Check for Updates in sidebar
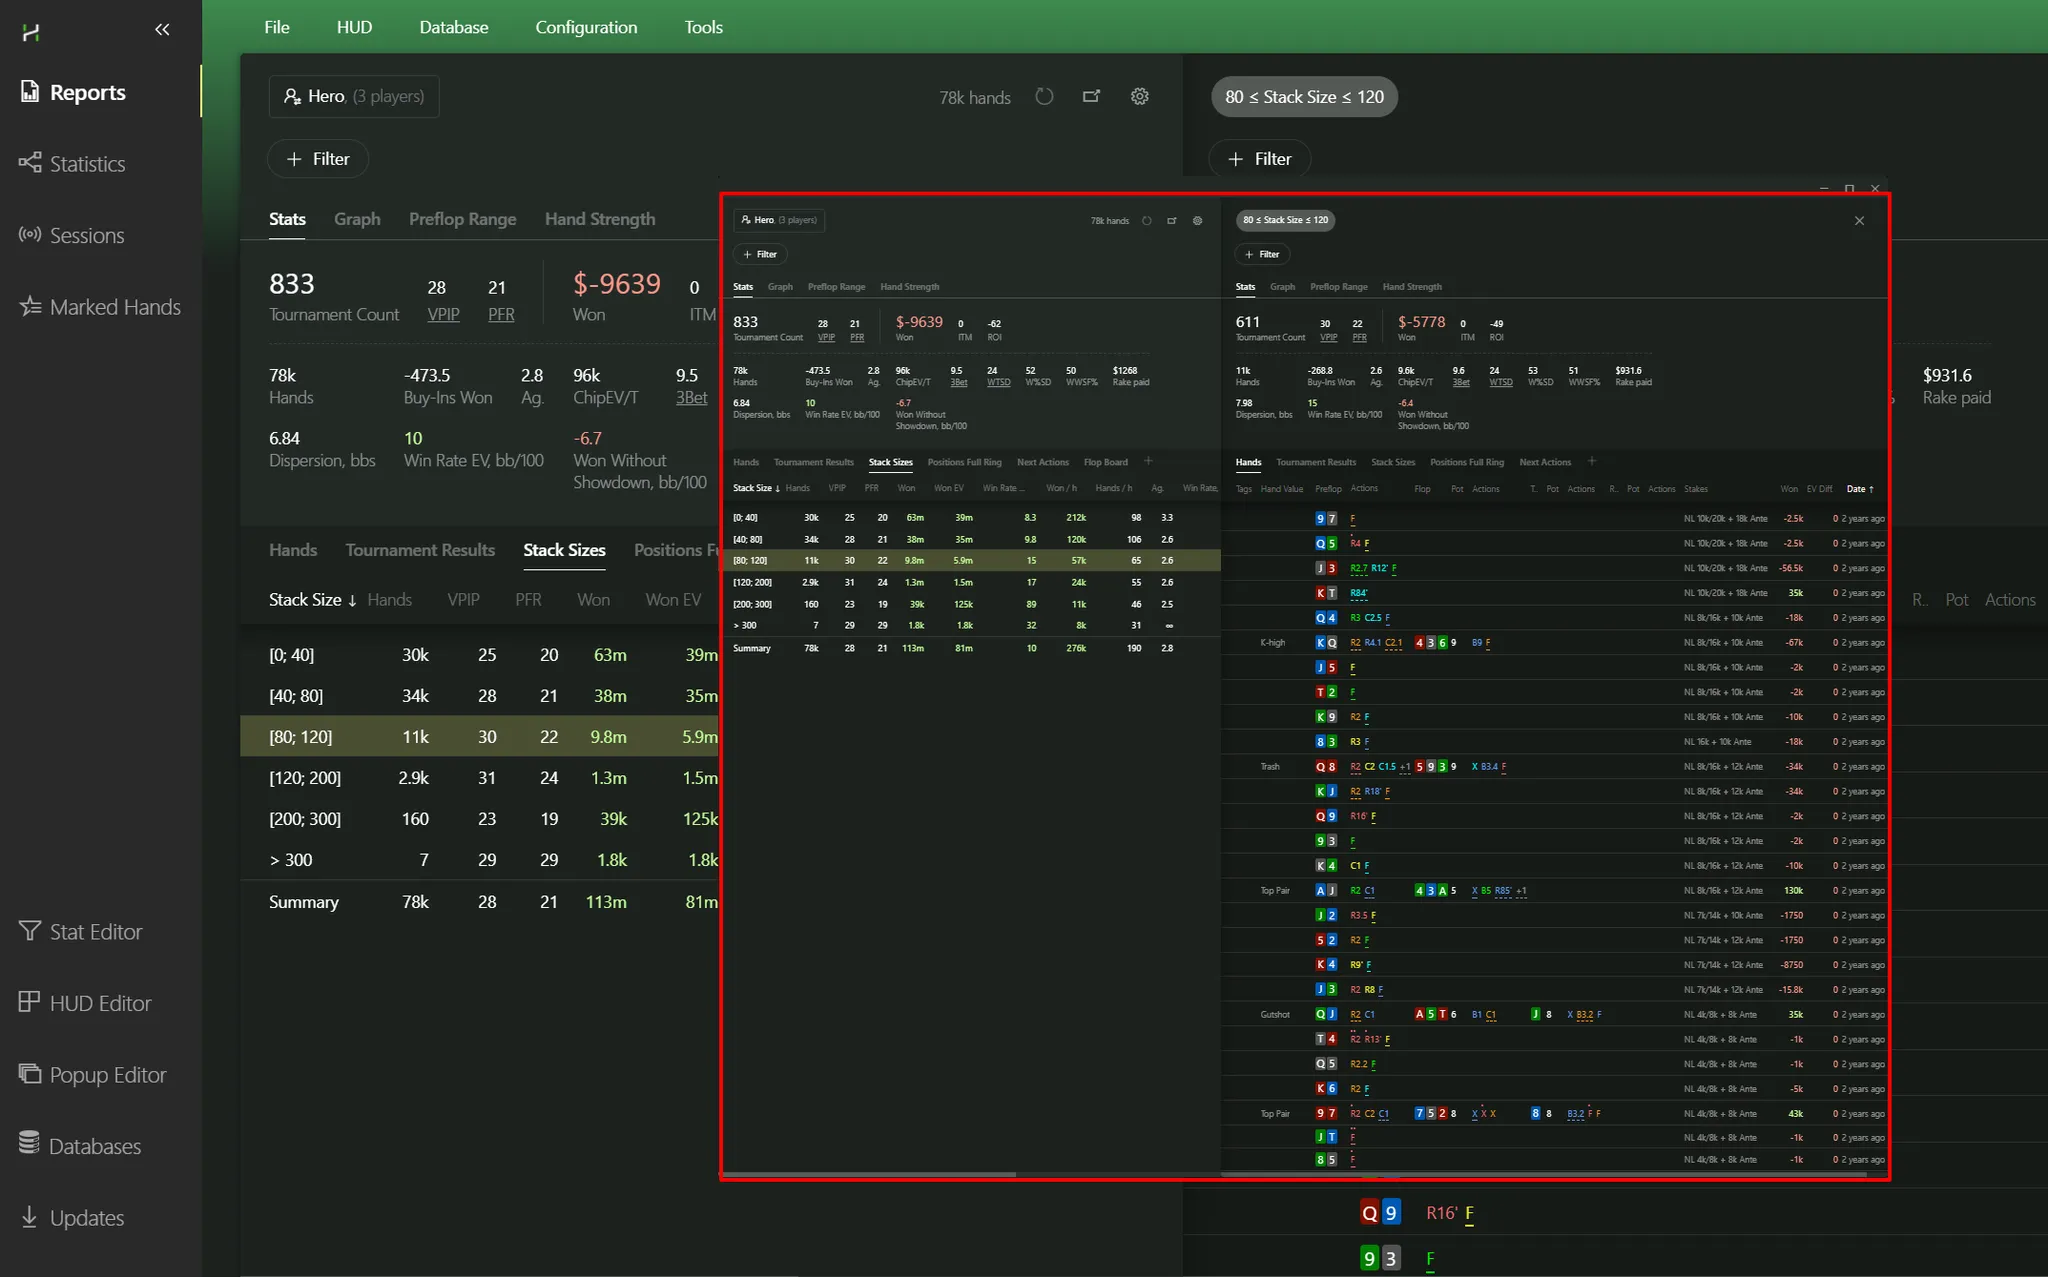 coord(86,1218)
